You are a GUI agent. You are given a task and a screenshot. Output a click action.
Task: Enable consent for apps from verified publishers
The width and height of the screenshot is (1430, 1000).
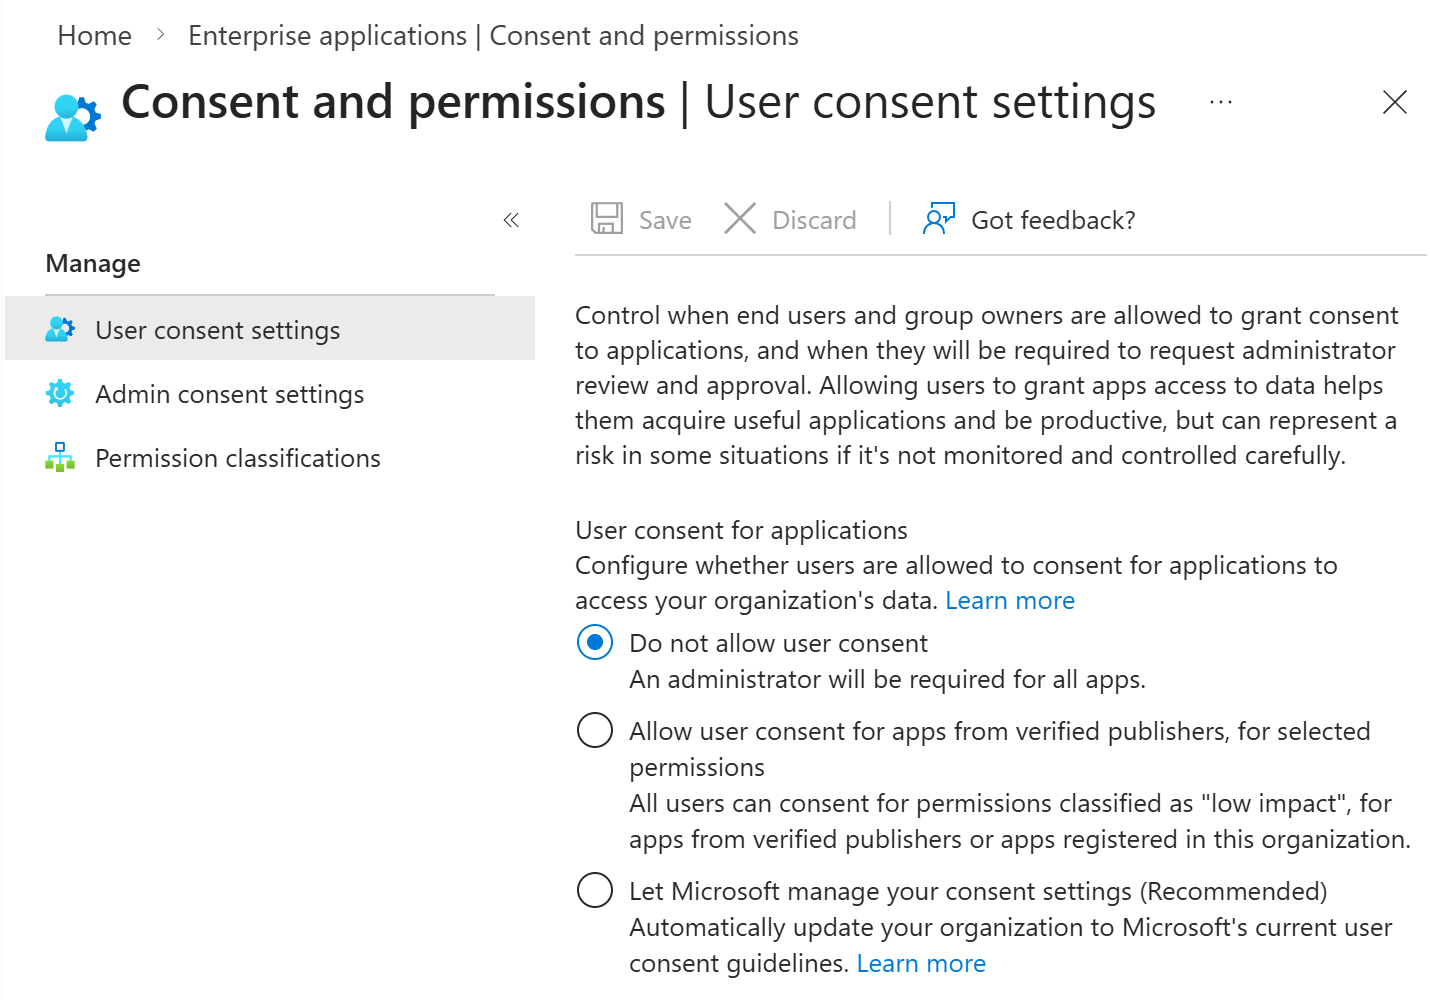pyautogui.click(x=595, y=730)
